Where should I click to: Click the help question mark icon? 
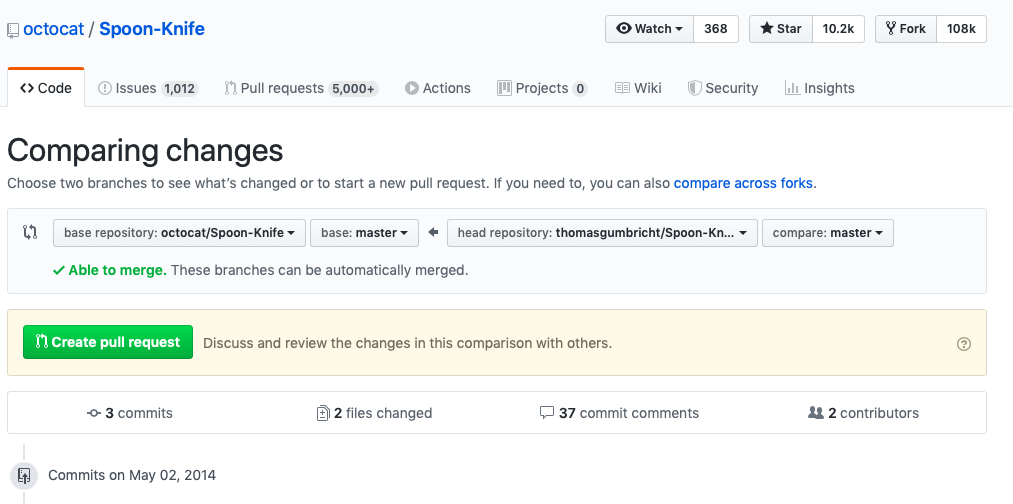pyautogui.click(x=963, y=343)
